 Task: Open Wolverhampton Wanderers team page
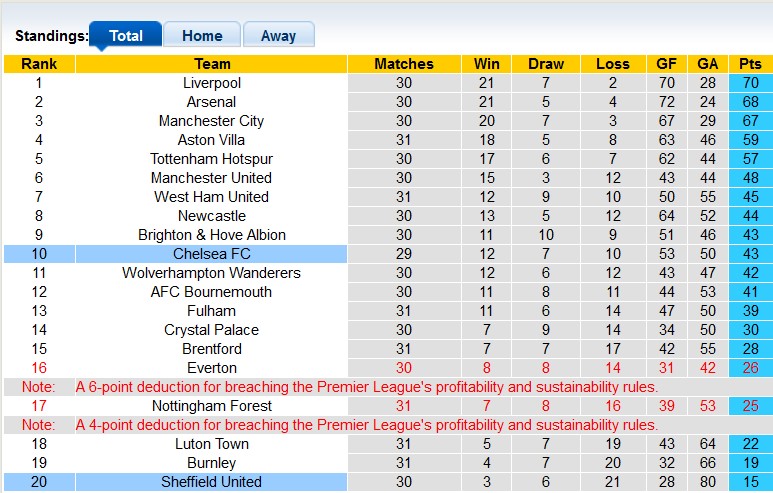212,273
